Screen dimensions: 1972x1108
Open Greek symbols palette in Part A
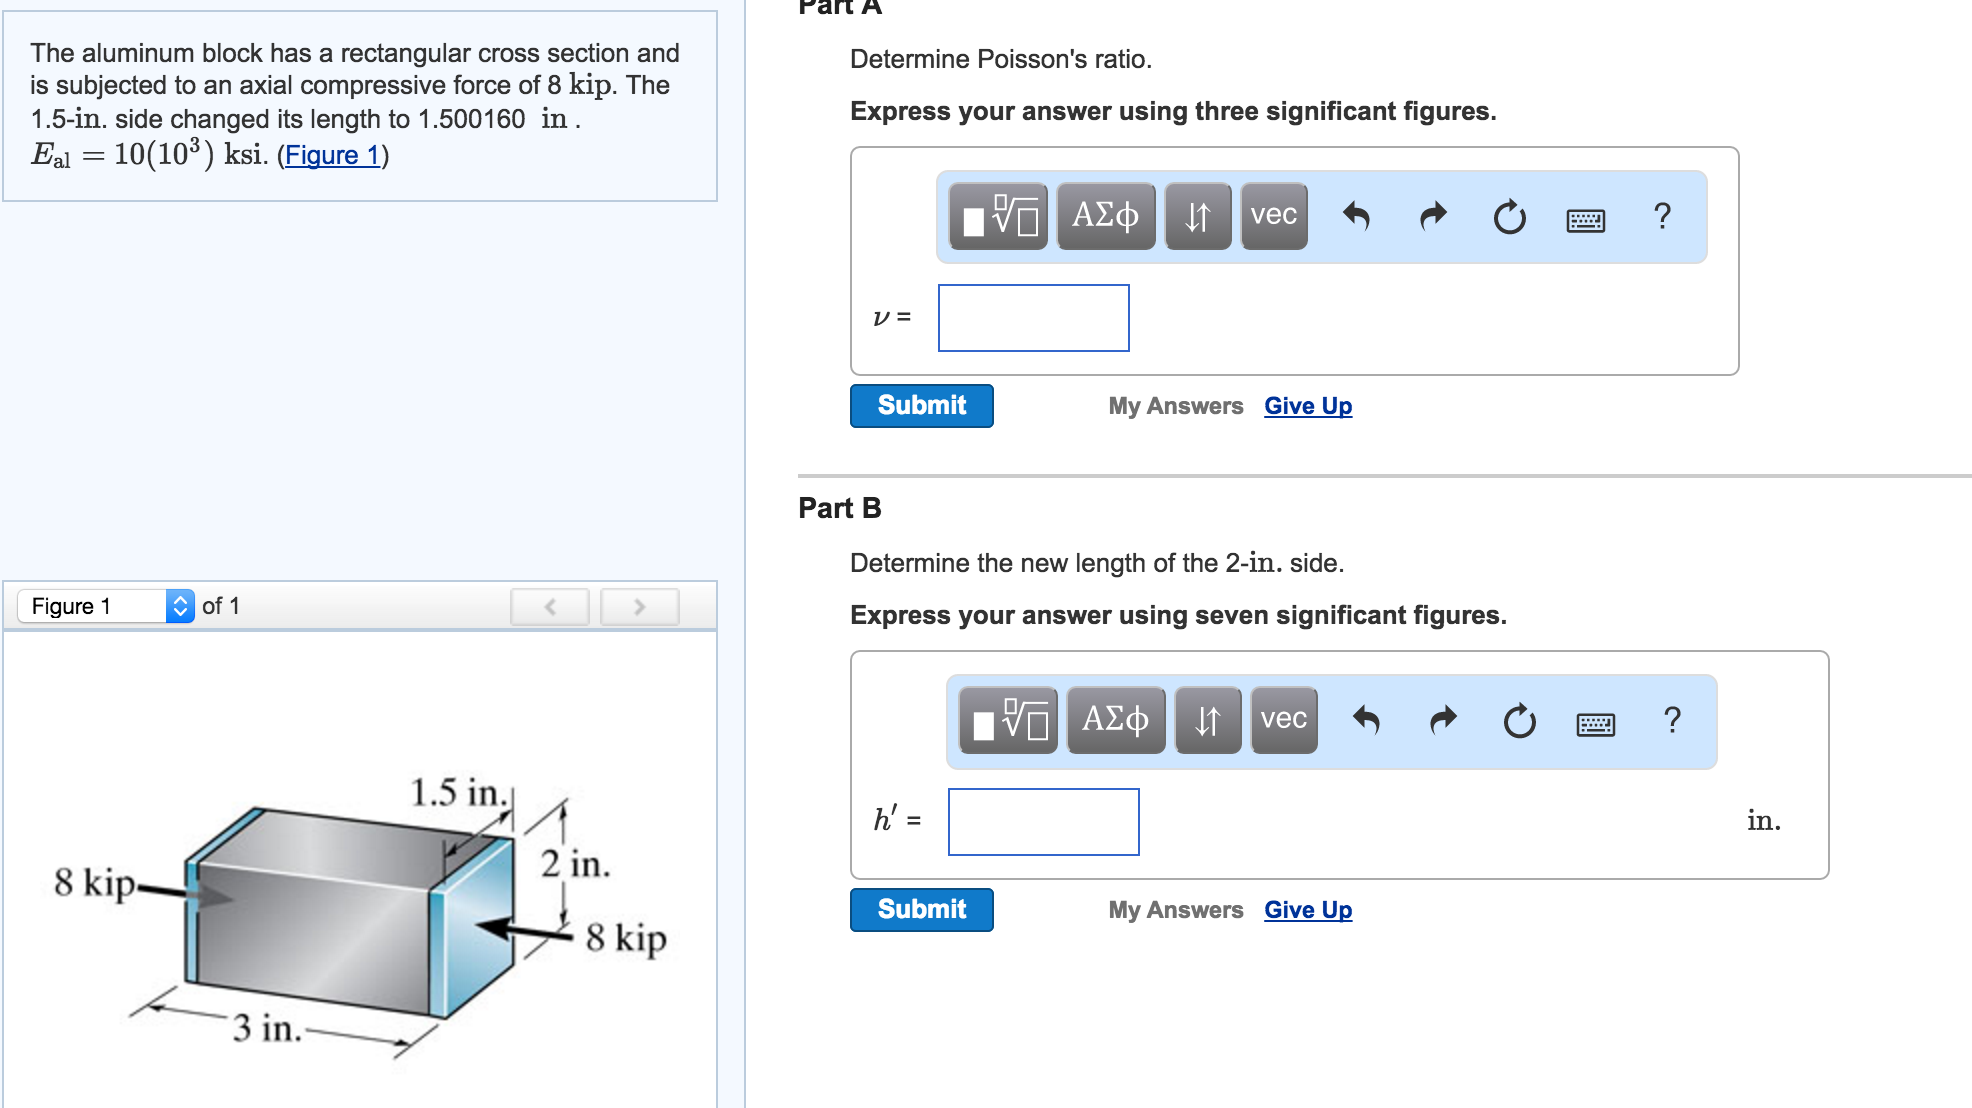tap(1105, 216)
